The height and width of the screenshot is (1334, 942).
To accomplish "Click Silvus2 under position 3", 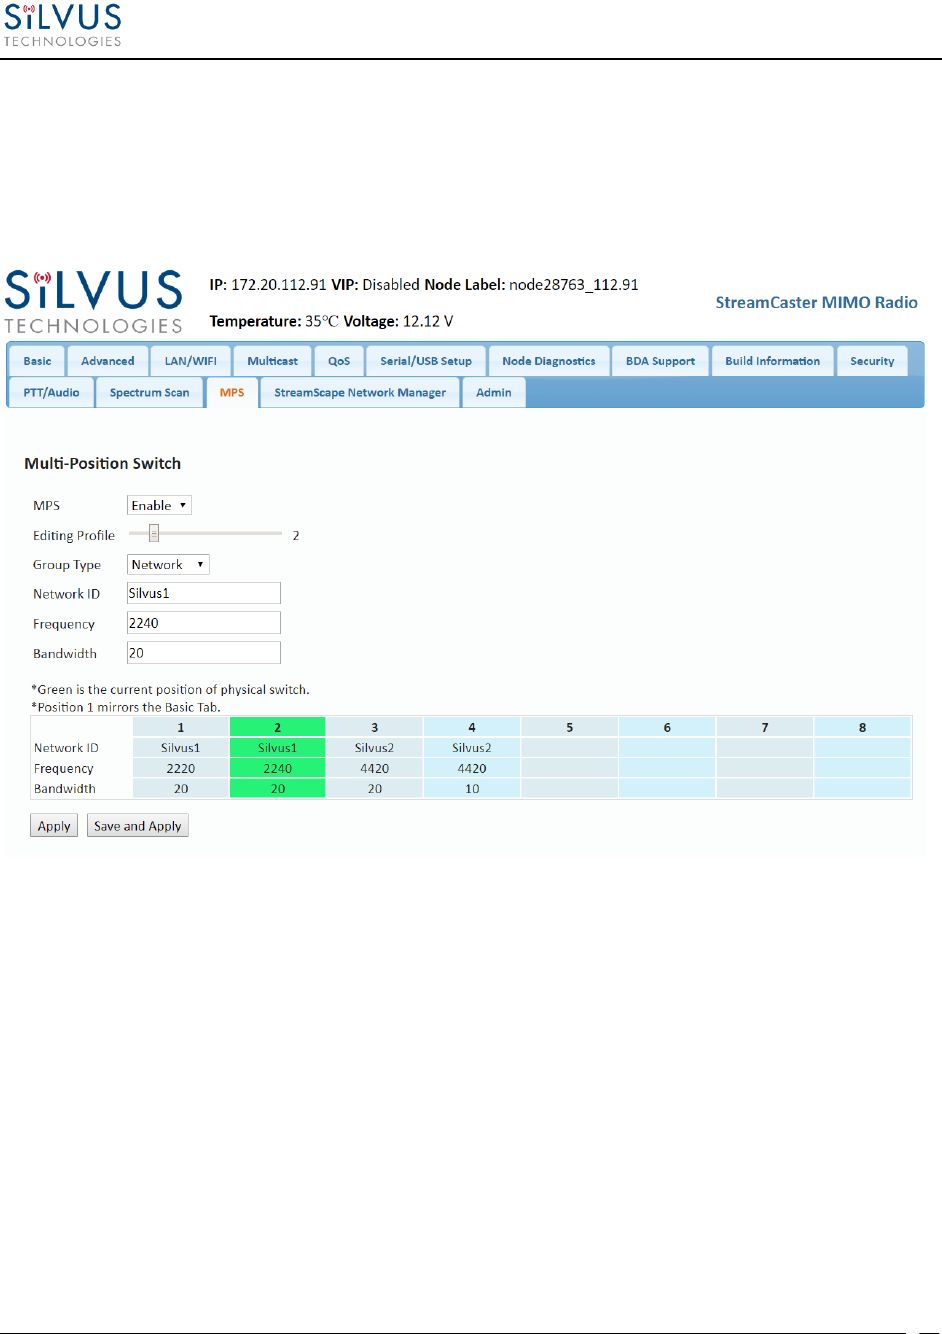I will [x=375, y=747].
